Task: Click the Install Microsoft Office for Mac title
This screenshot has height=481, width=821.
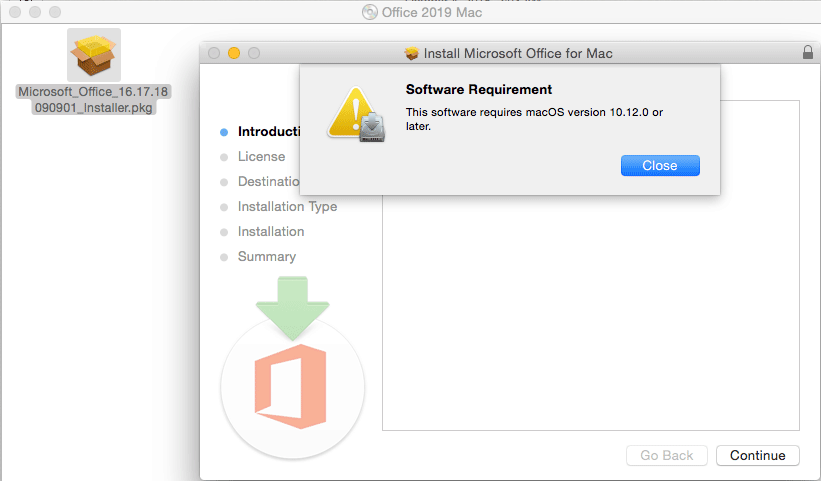Action: [x=518, y=53]
